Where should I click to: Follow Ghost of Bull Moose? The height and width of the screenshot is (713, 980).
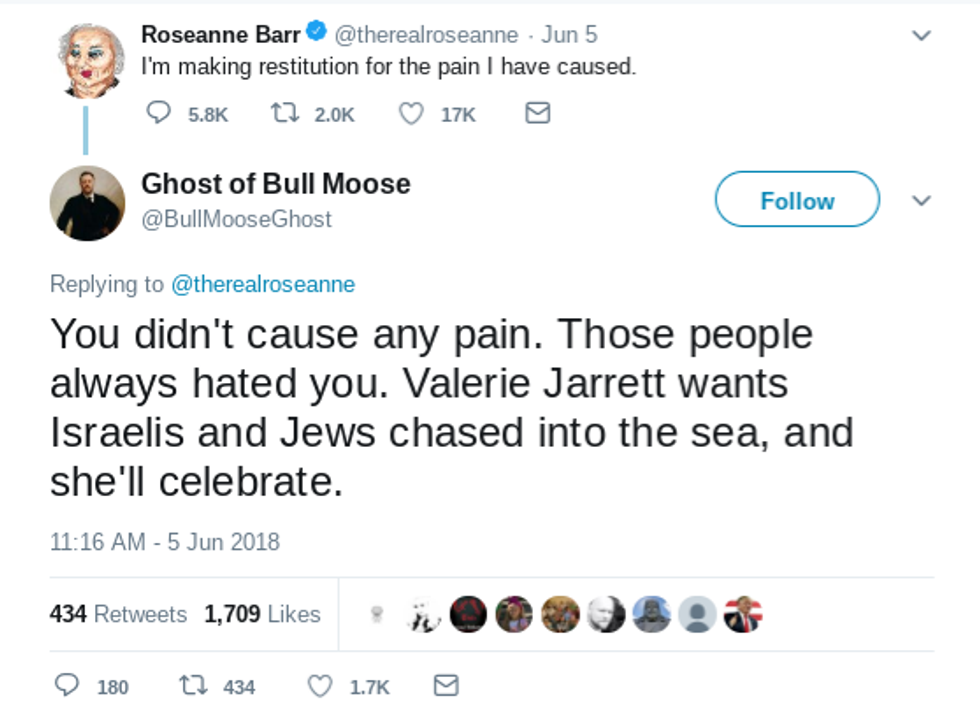coord(797,200)
